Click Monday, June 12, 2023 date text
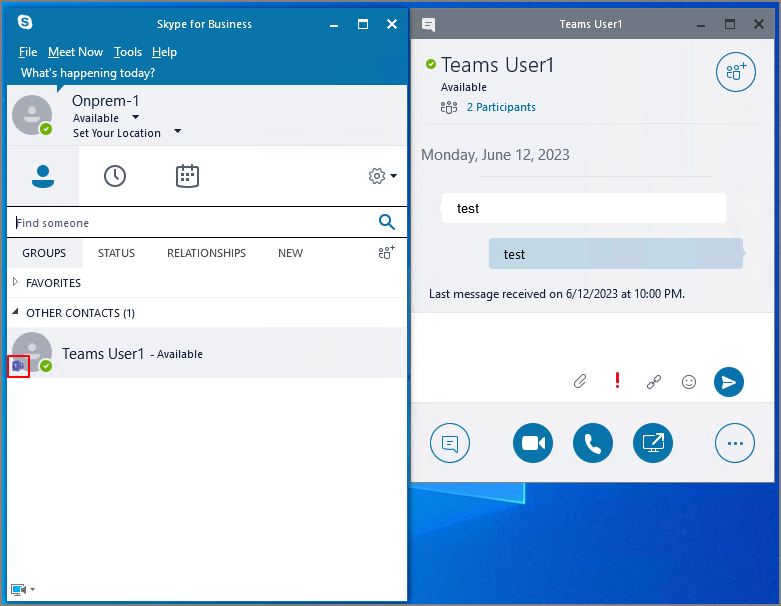 point(495,155)
